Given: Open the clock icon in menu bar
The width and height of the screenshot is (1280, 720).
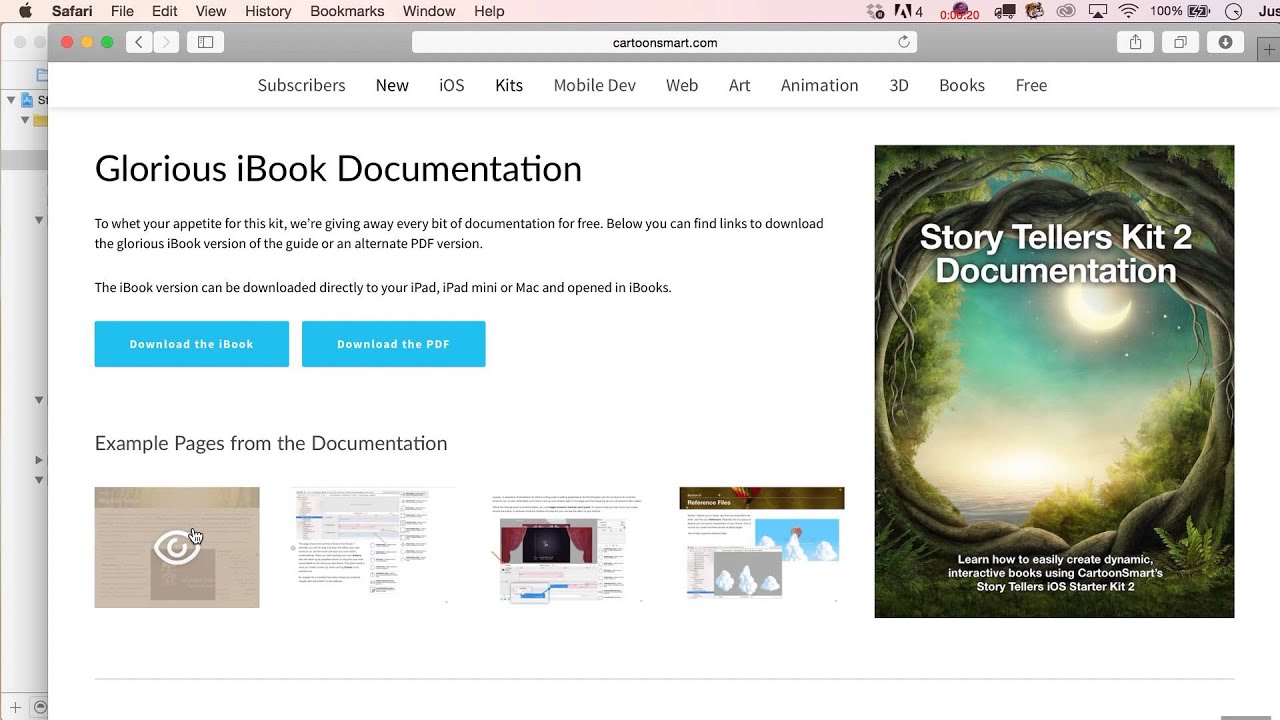Looking at the screenshot, I should [1234, 11].
